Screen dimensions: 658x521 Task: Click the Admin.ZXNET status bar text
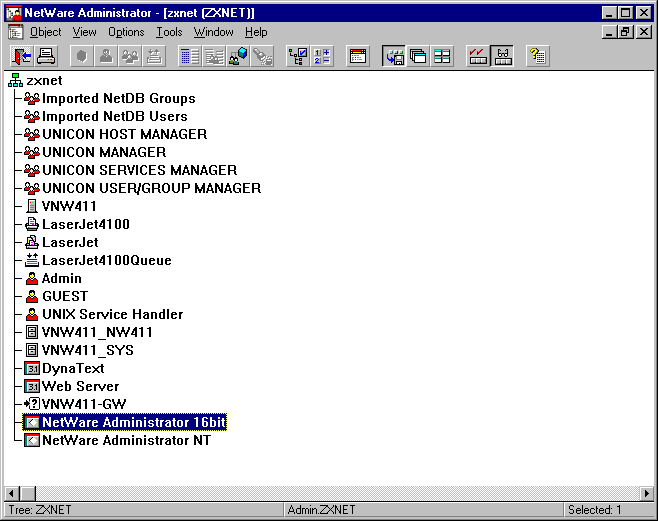click(x=321, y=510)
